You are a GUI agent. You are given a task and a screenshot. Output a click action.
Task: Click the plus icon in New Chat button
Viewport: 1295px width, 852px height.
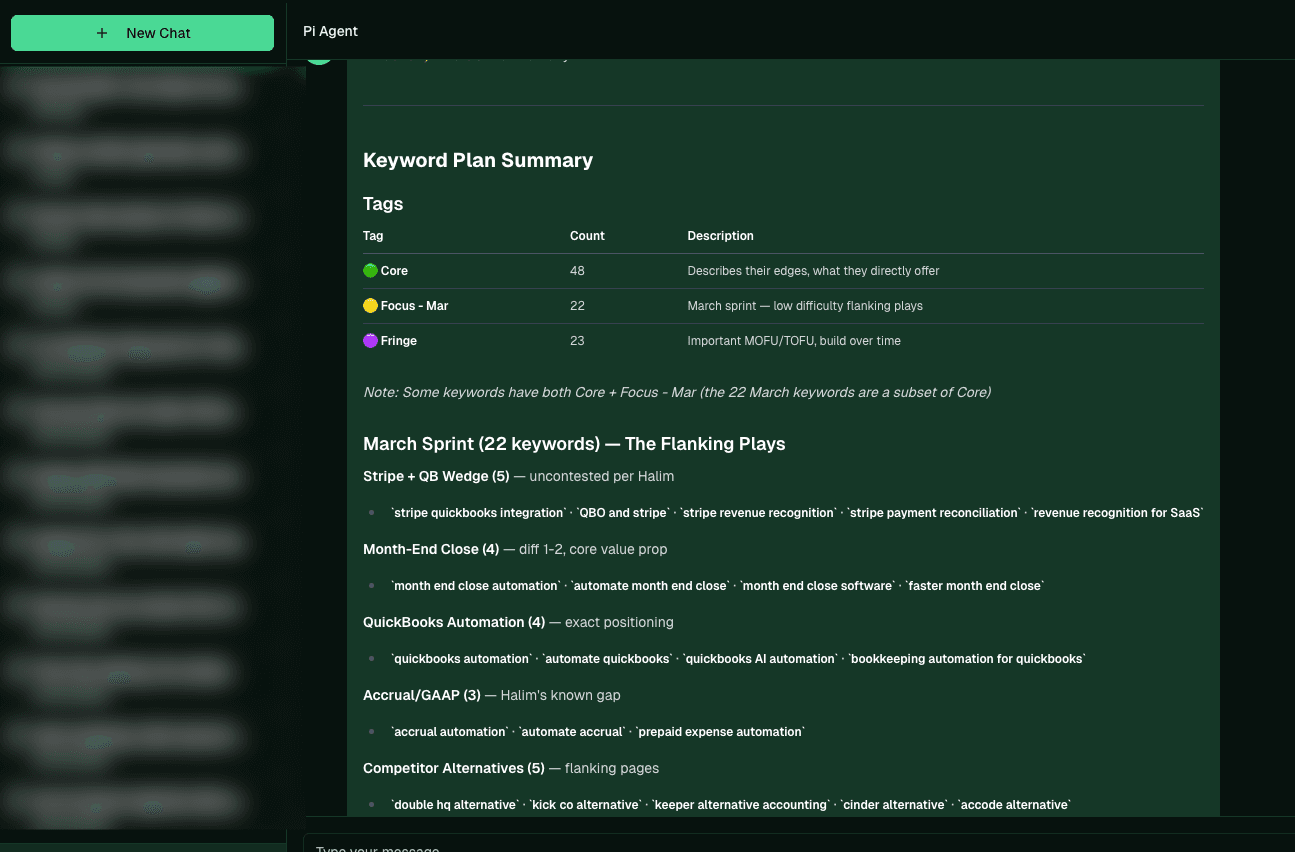point(102,33)
